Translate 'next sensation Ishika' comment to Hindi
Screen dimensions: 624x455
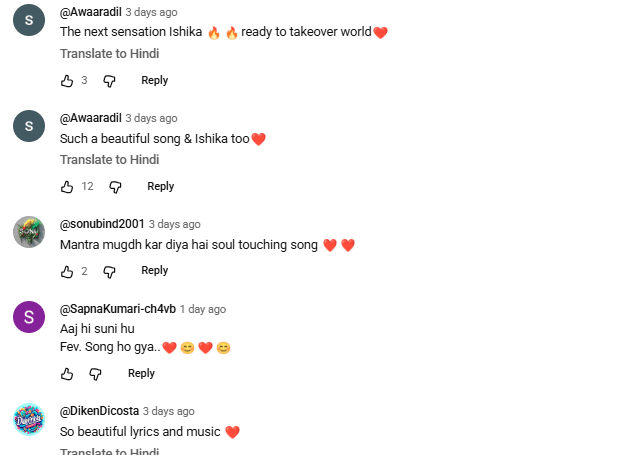(x=109, y=53)
